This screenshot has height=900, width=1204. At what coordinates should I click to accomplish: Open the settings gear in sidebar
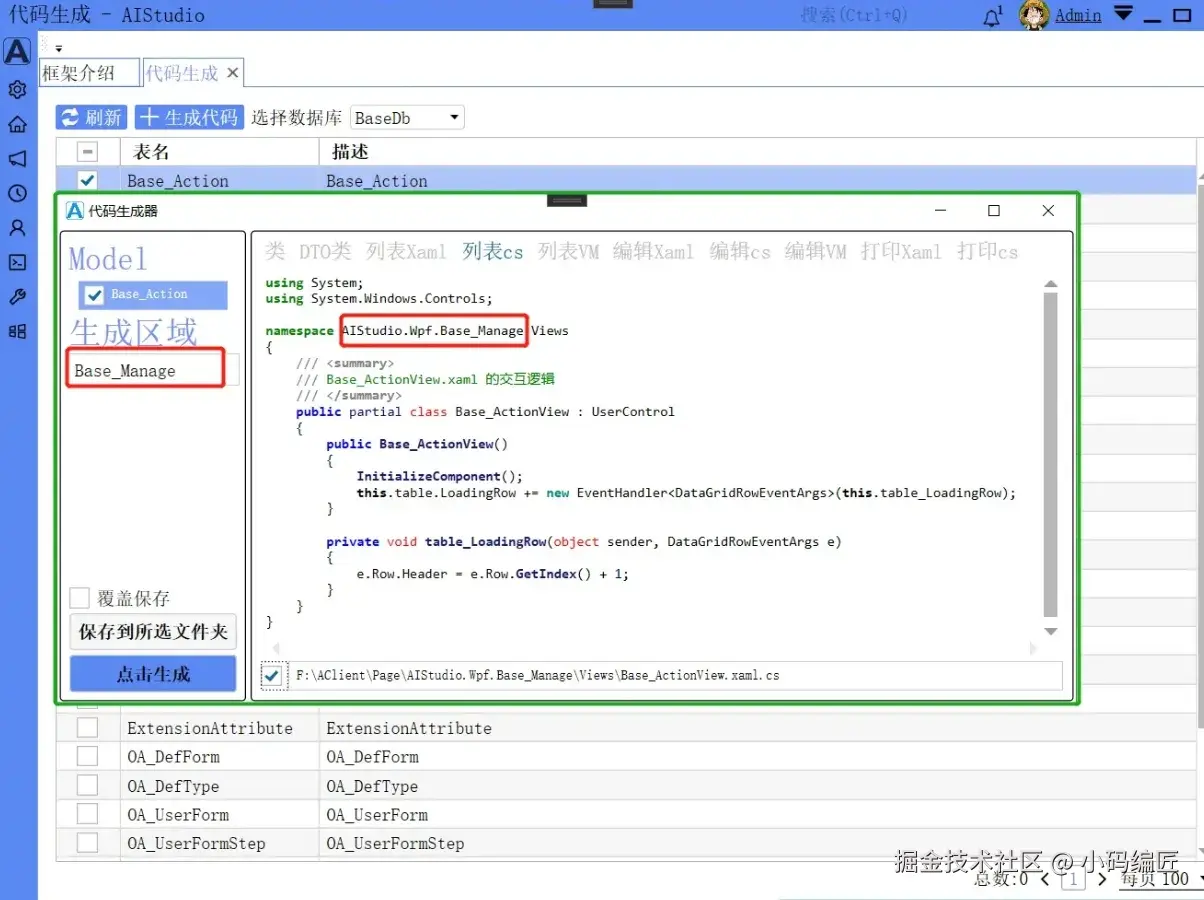tap(17, 90)
